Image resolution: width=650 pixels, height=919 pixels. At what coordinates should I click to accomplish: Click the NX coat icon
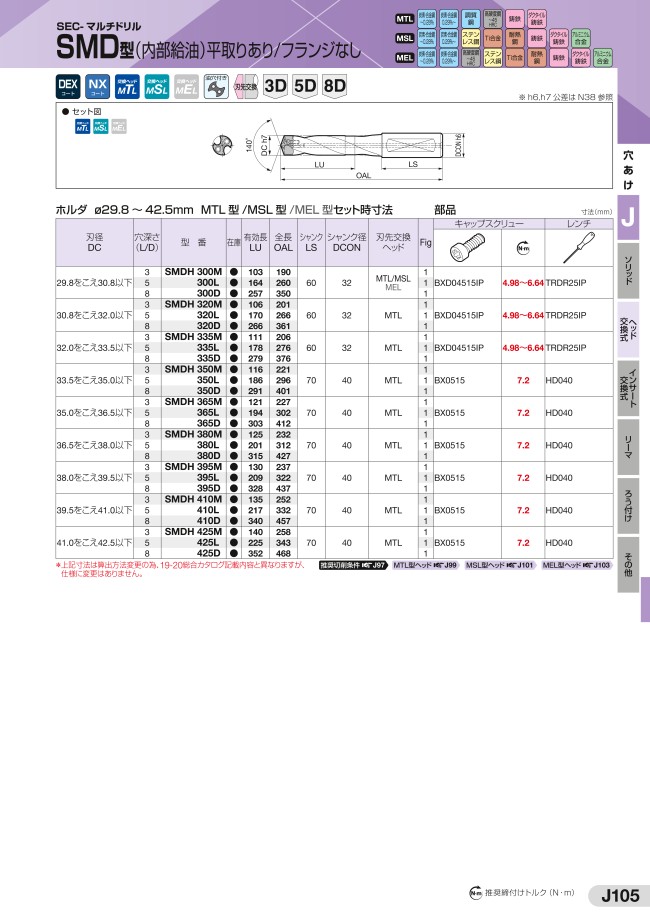[96, 86]
